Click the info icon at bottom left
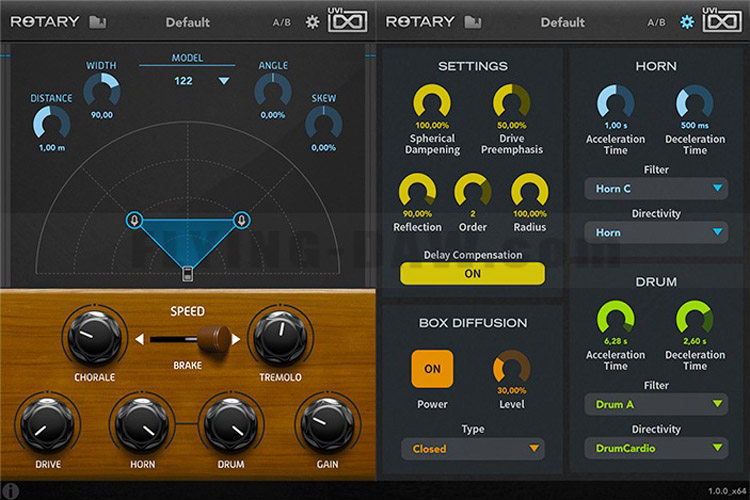The image size is (750, 500). click(11, 491)
